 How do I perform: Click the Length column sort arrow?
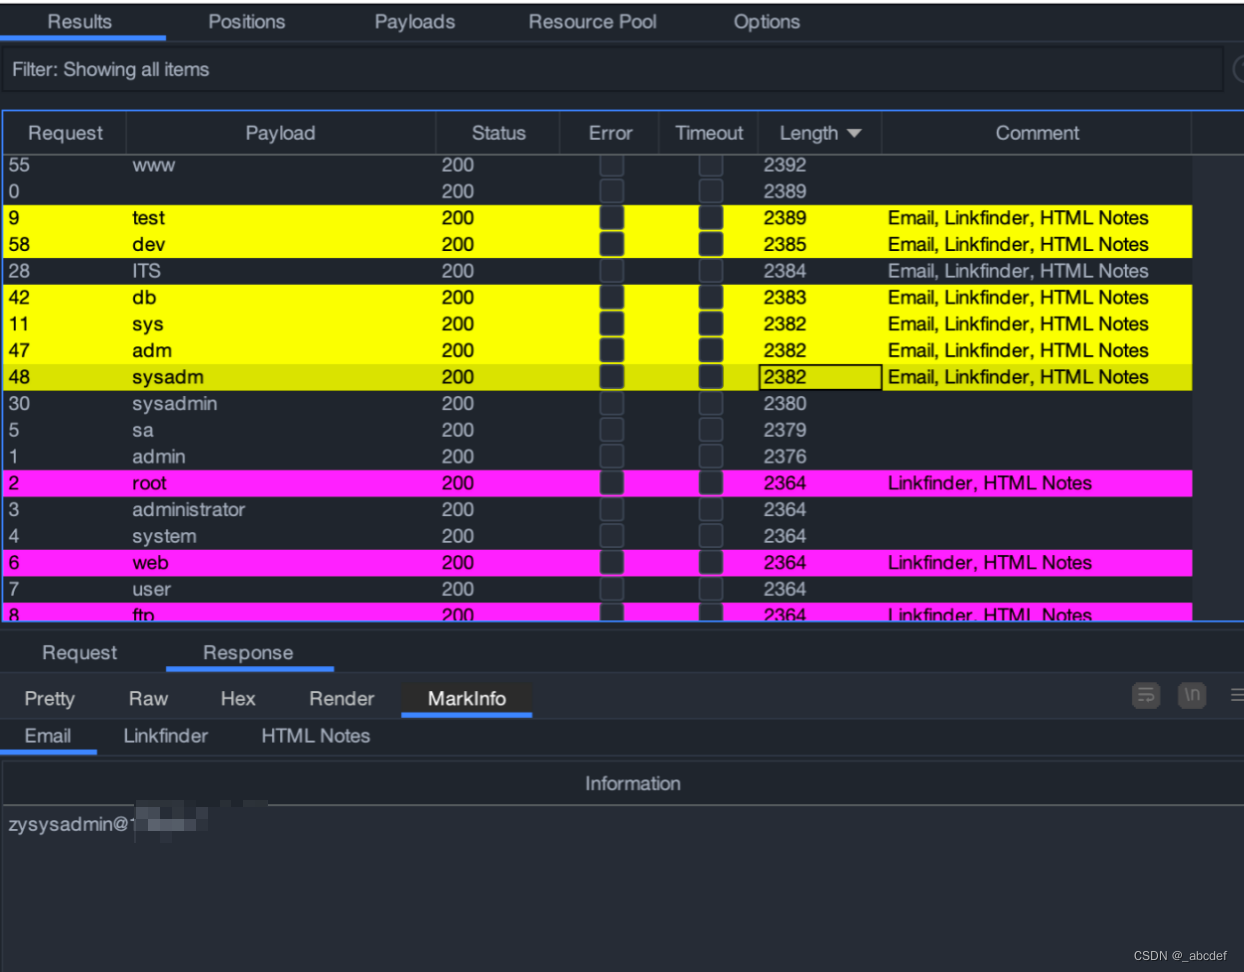(854, 133)
